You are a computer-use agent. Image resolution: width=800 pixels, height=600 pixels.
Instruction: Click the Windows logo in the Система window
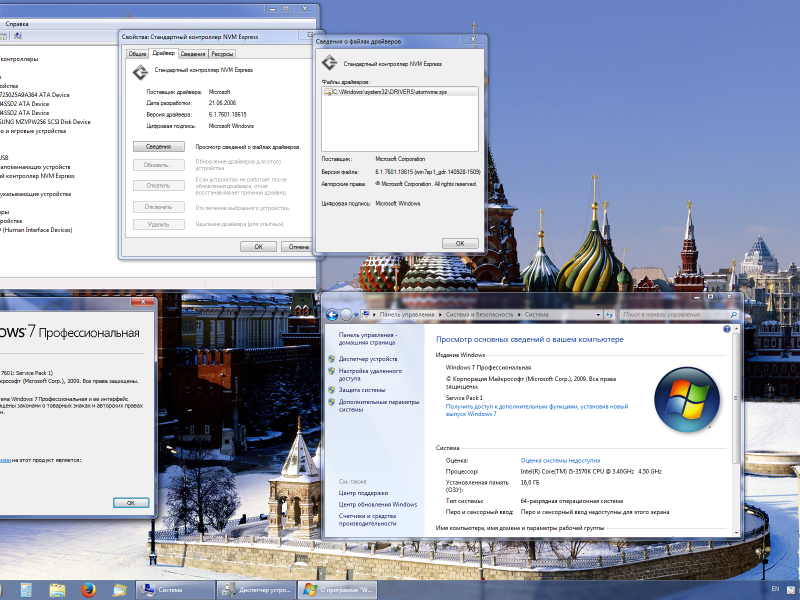(687, 399)
